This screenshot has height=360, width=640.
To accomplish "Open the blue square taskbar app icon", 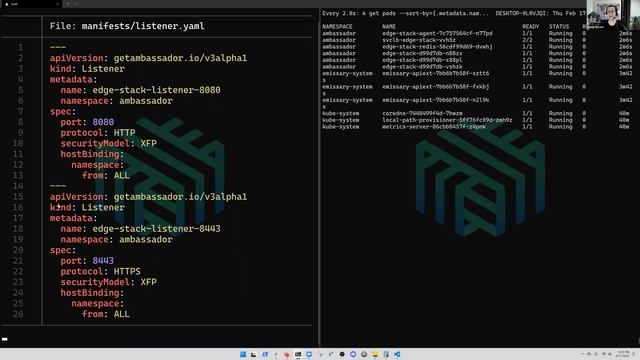I will (265, 354).
